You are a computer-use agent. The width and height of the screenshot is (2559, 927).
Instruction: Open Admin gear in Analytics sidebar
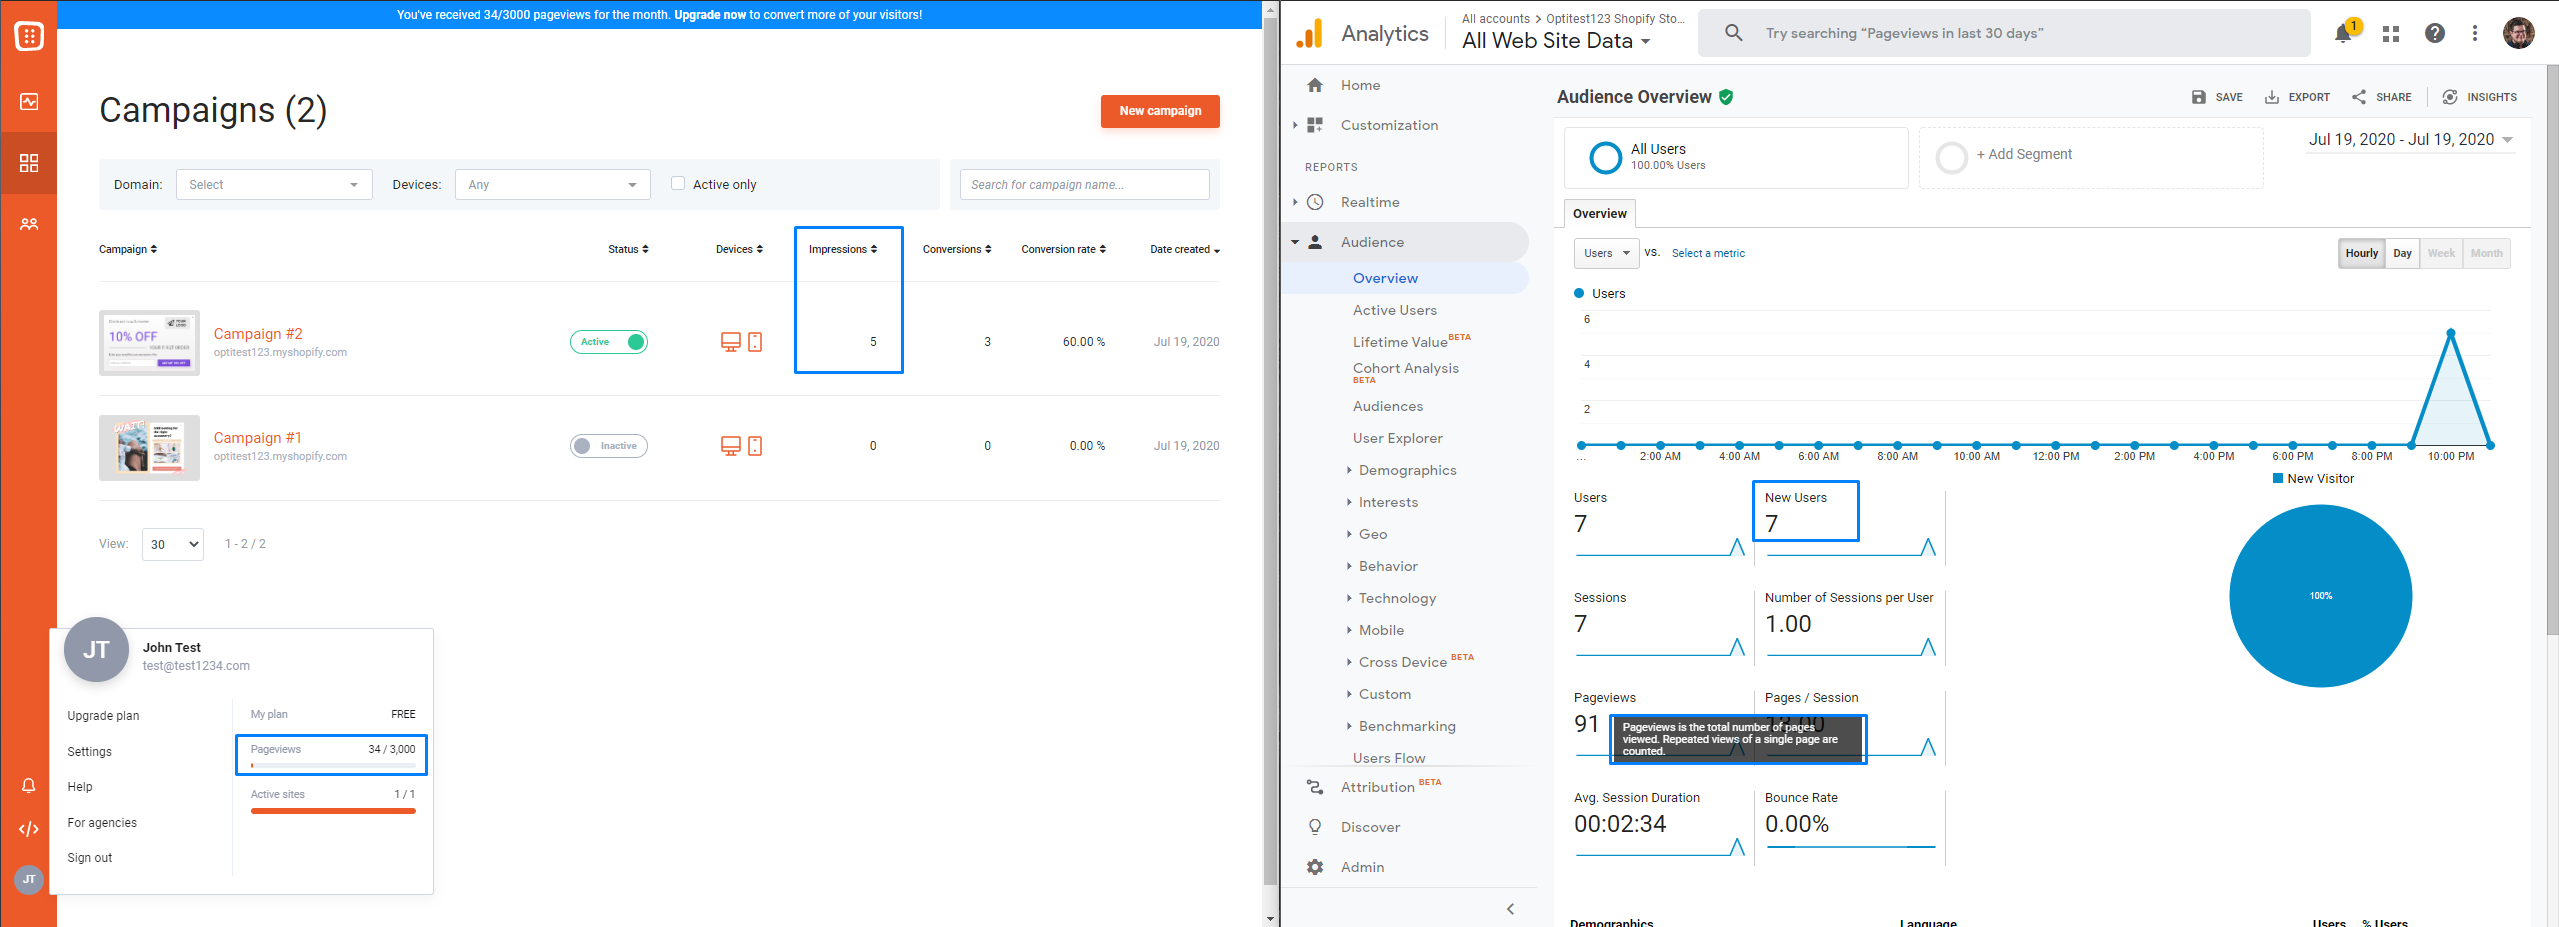pos(1315,867)
